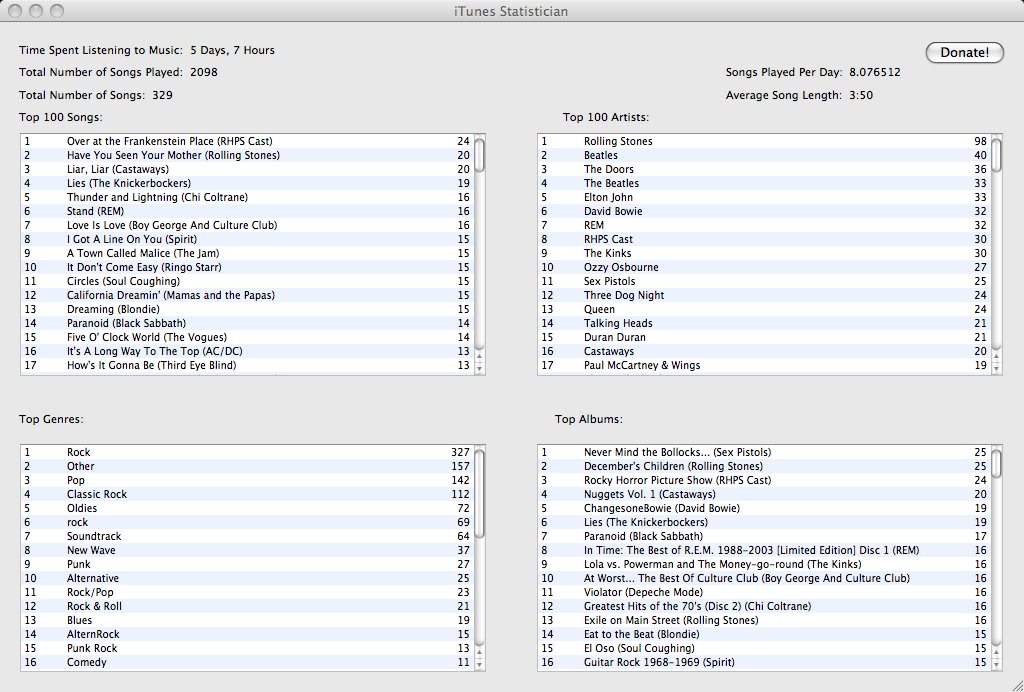Select album Exile on Main Street

pyautogui.click(x=765, y=620)
